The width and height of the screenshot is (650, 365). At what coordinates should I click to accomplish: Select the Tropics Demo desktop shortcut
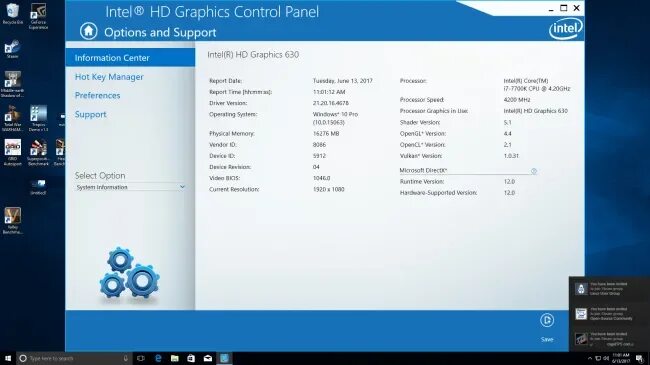38,119
